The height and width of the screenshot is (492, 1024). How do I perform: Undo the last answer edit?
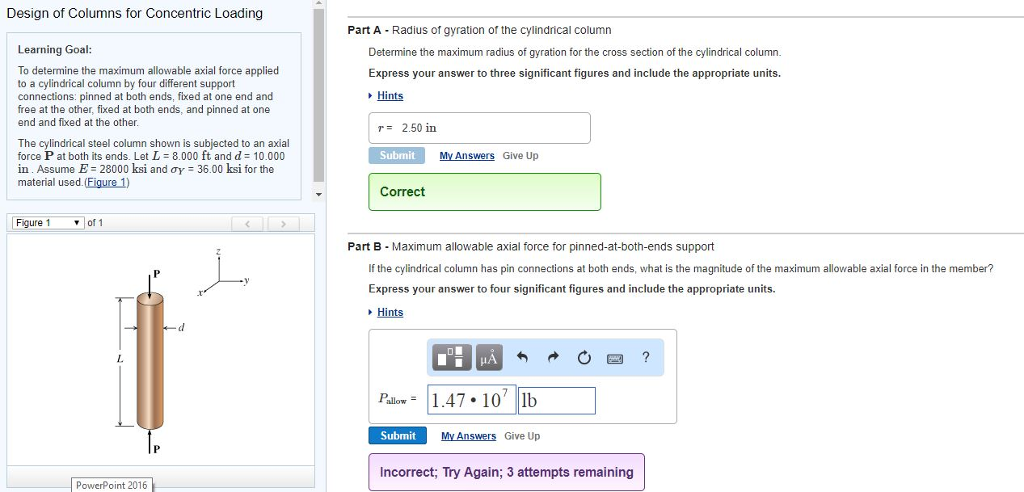522,357
